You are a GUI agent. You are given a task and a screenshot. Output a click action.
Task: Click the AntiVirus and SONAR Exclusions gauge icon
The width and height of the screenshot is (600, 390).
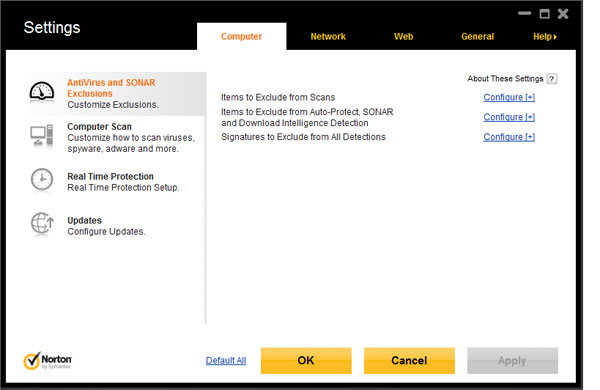(x=42, y=92)
